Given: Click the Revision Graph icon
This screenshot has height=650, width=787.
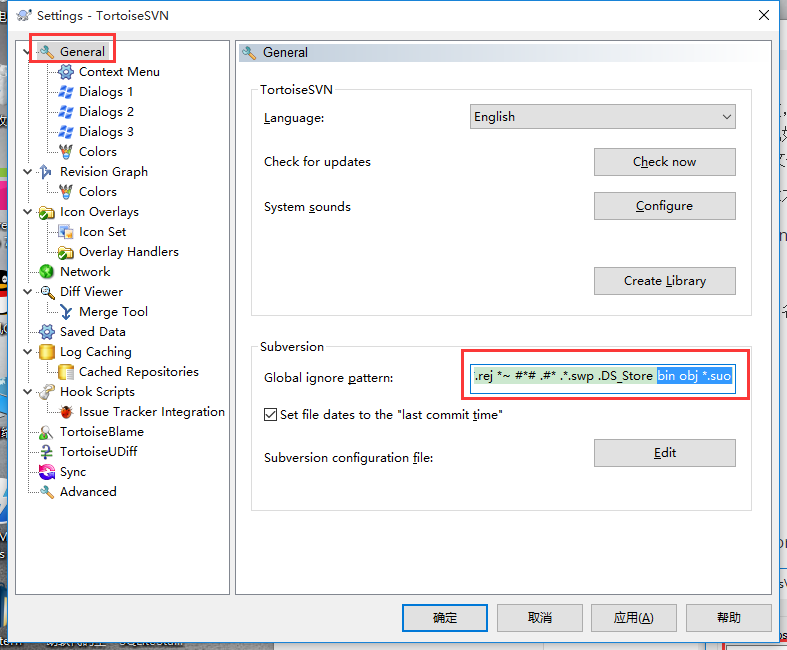Looking at the screenshot, I should [x=46, y=172].
